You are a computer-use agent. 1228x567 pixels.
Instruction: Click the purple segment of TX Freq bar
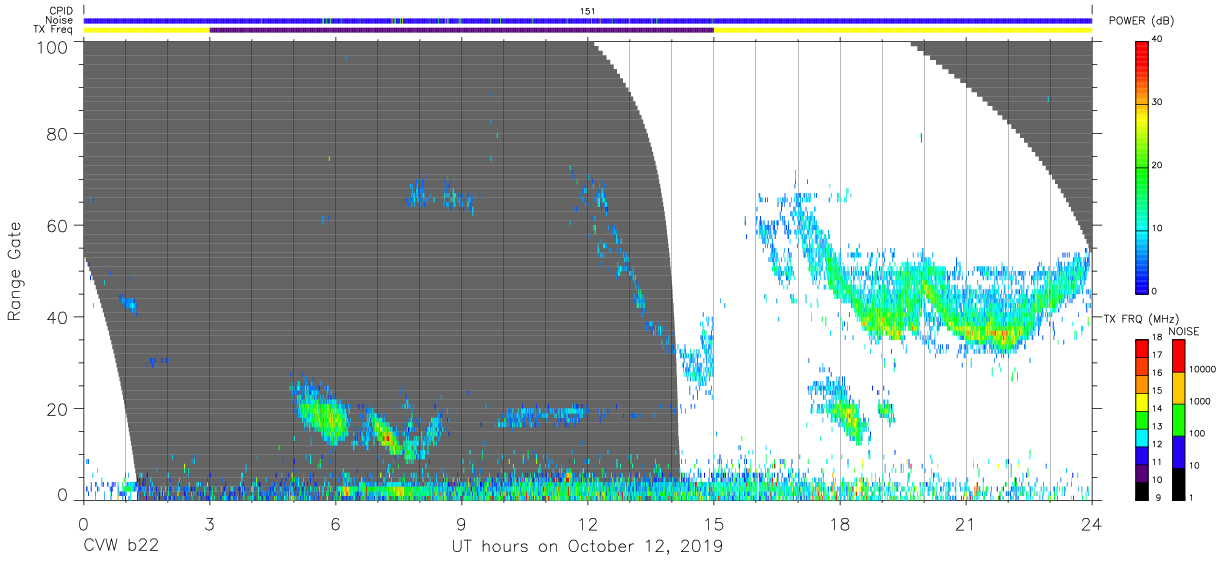click(461, 30)
